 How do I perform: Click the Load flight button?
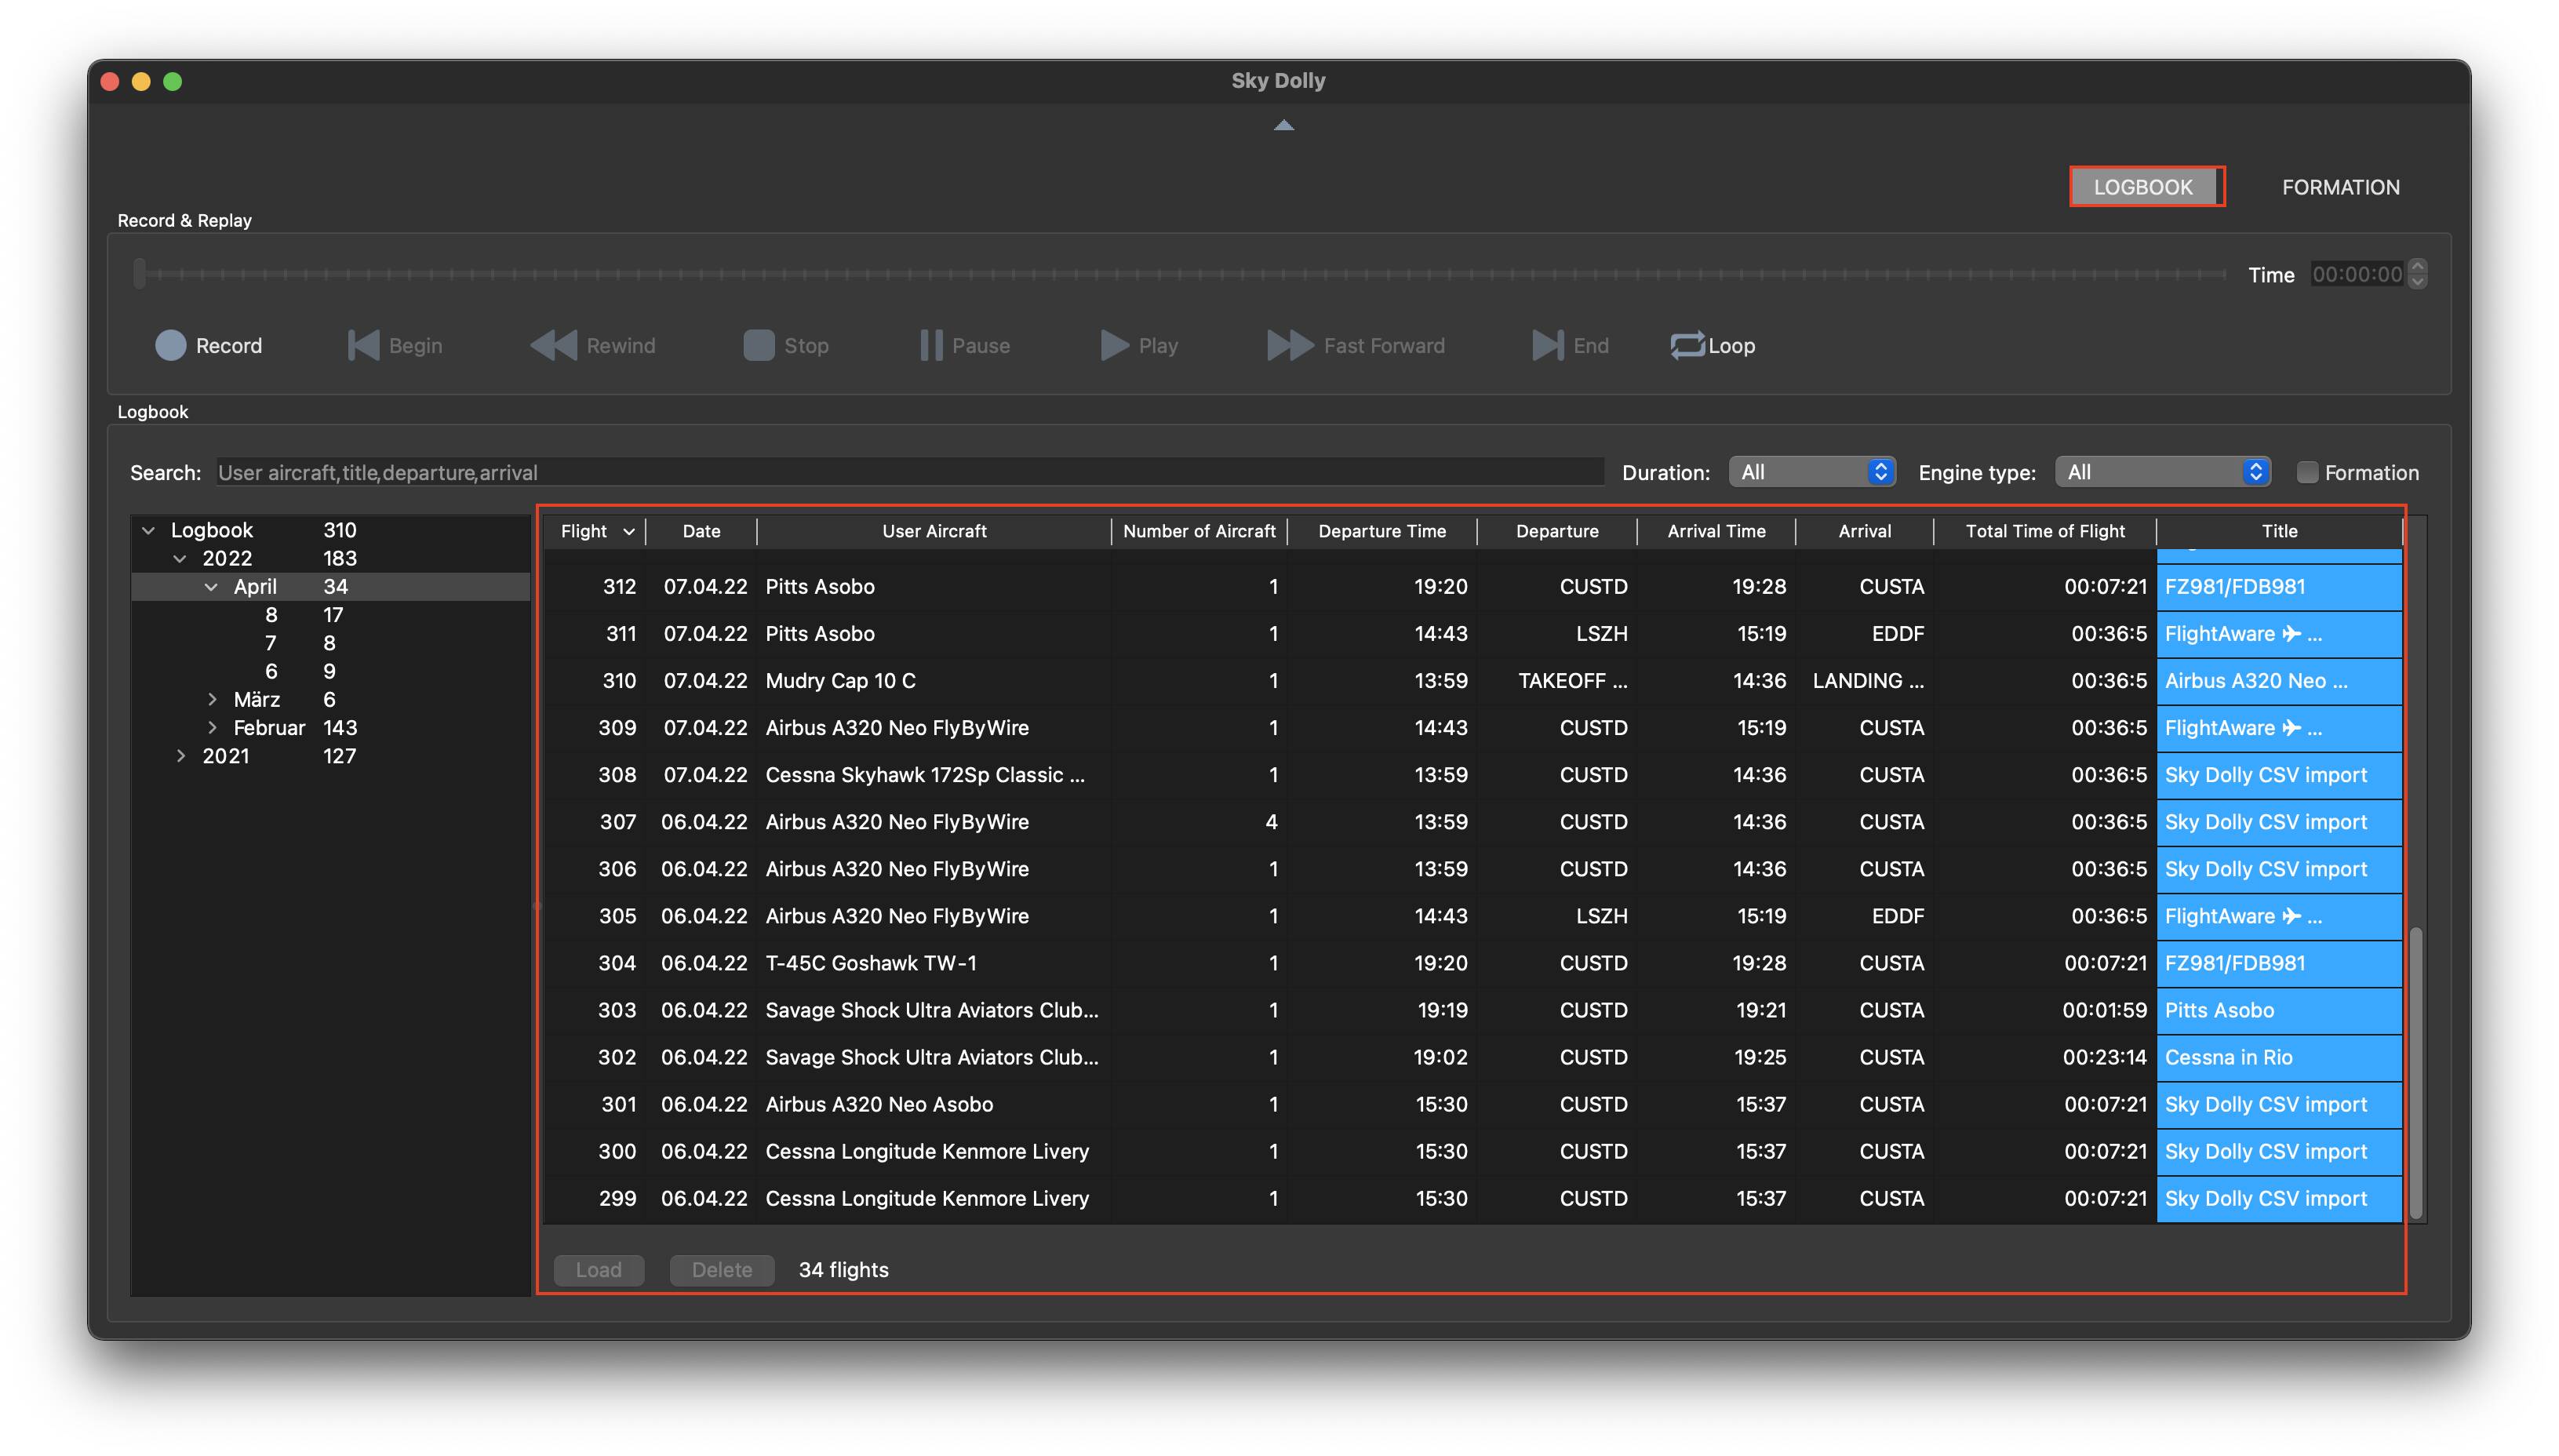(598, 1269)
